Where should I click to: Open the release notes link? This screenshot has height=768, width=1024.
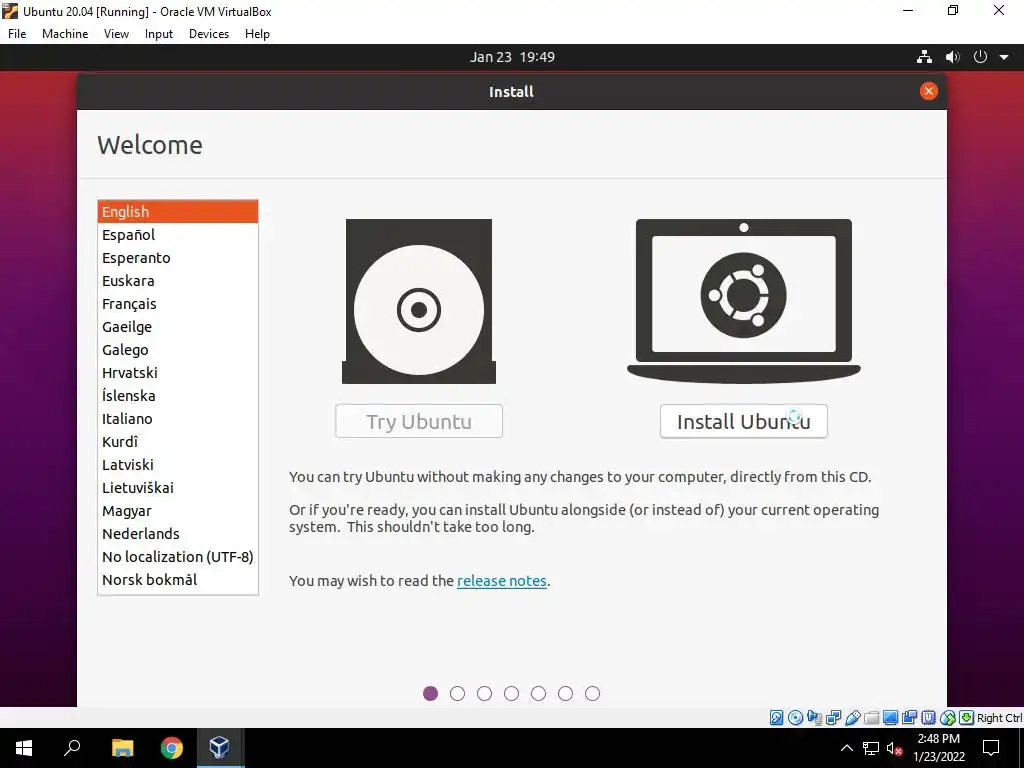point(502,581)
